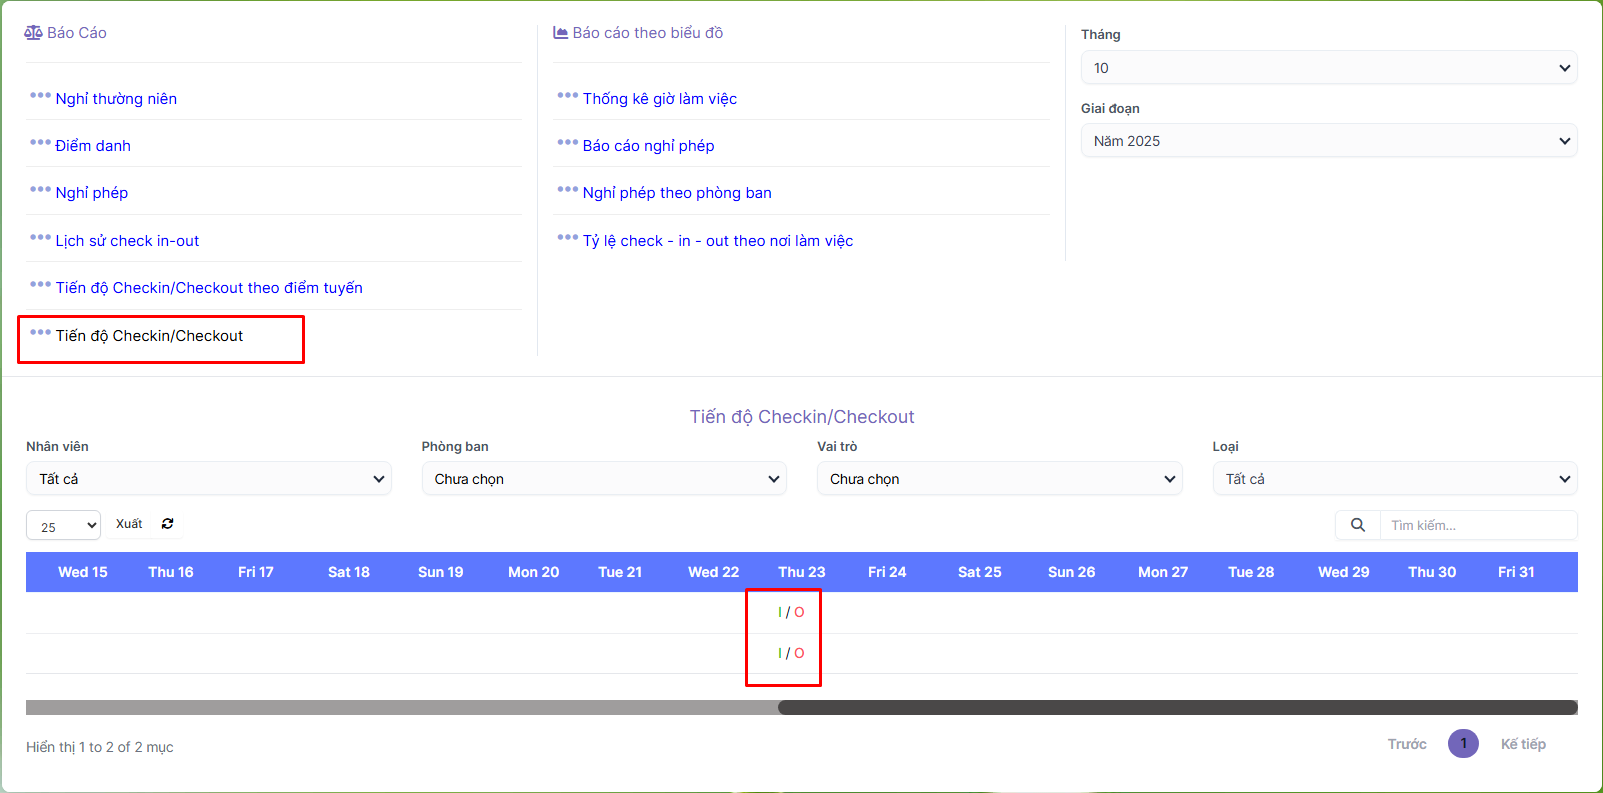
Task: Open the Giai đoạn year dropdown
Action: tap(1328, 141)
